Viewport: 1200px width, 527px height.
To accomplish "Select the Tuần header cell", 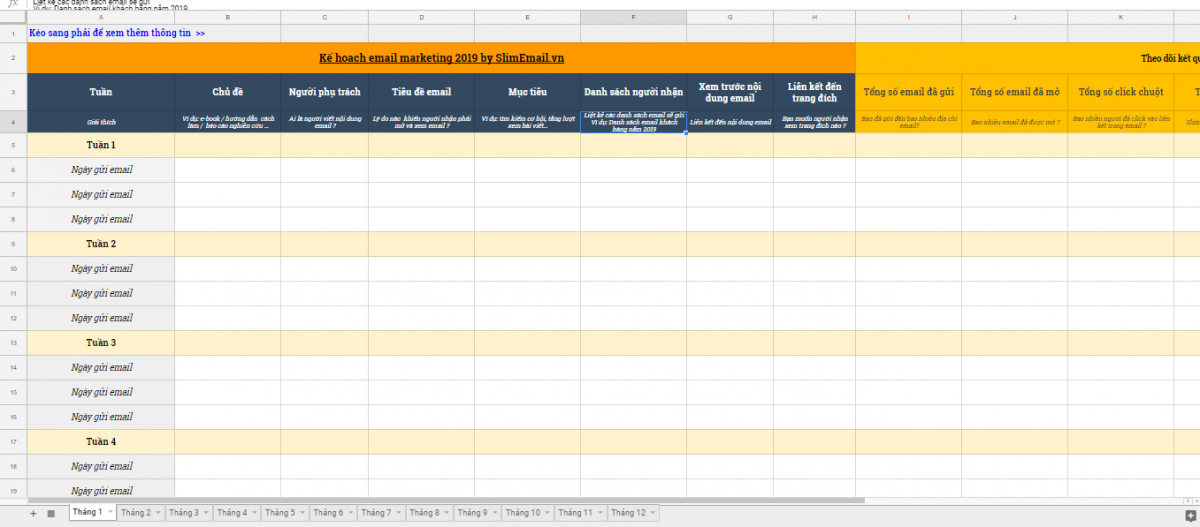I will point(101,92).
